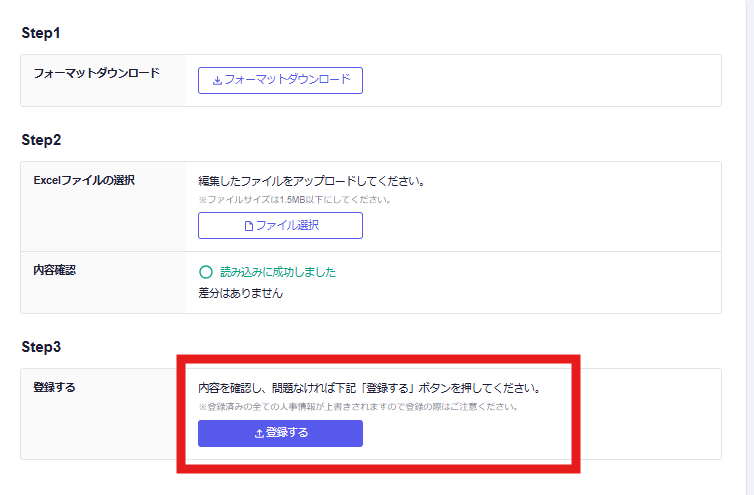Click the フォーマットダウンロード row label

point(96,73)
